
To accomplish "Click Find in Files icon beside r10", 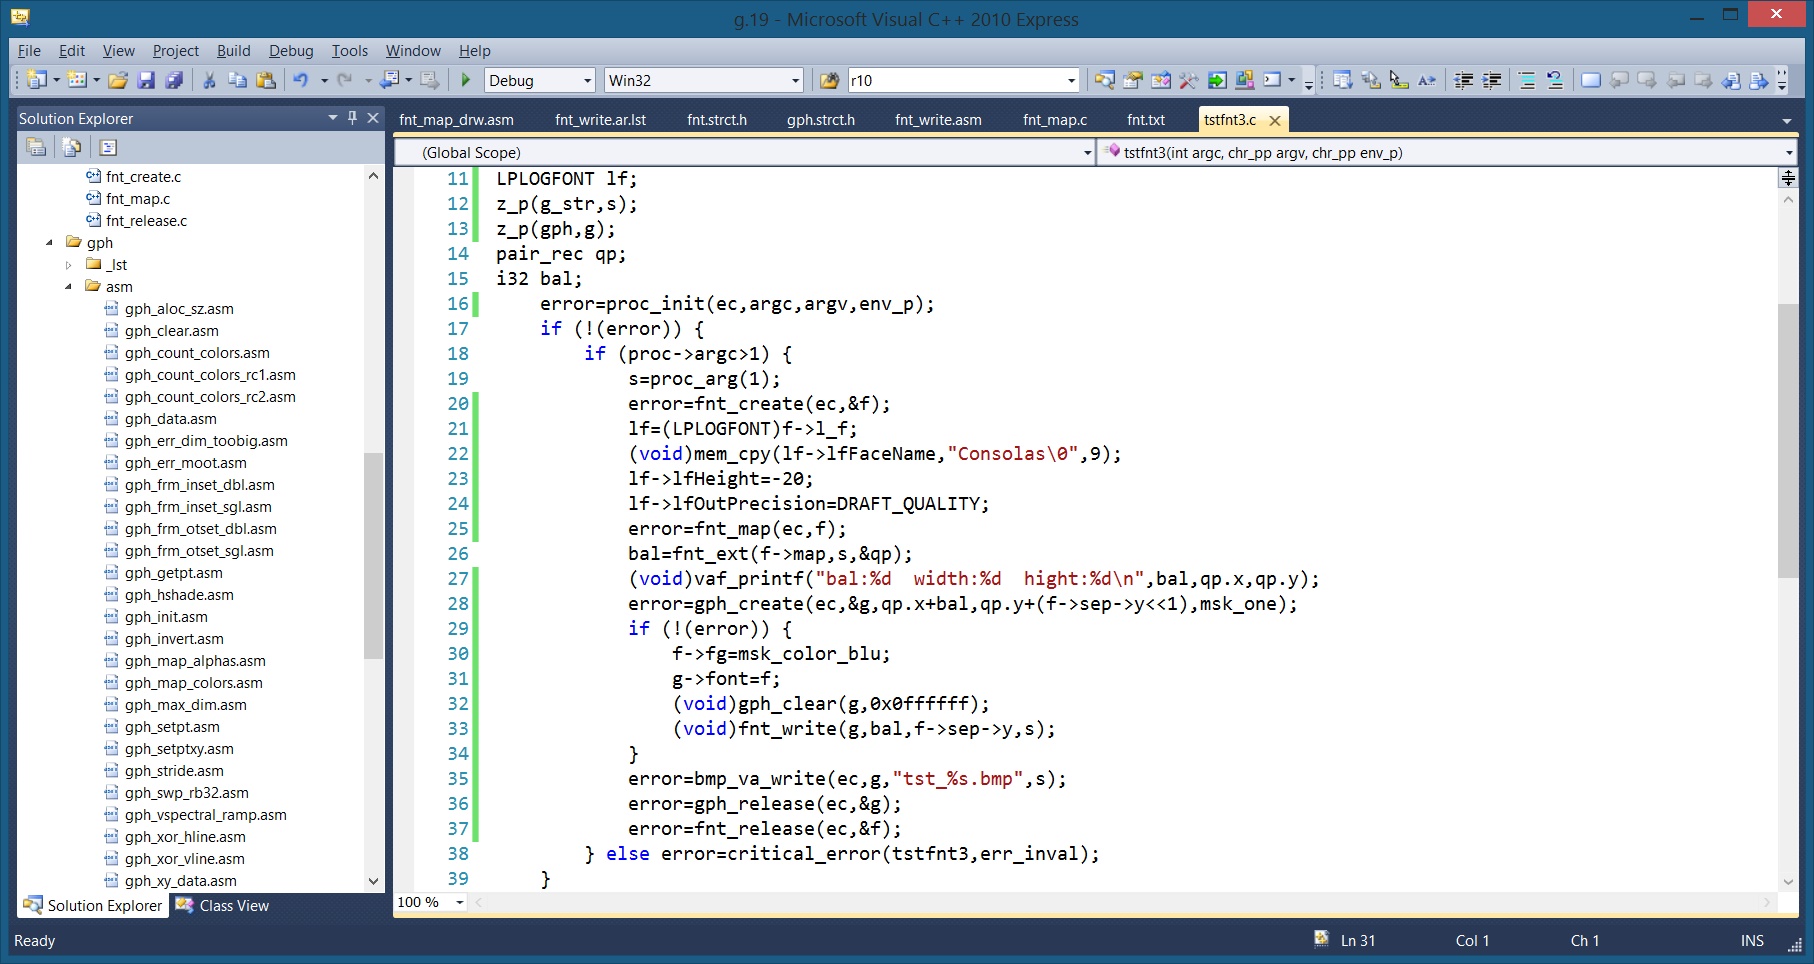I will pyautogui.click(x=829, y=80).
